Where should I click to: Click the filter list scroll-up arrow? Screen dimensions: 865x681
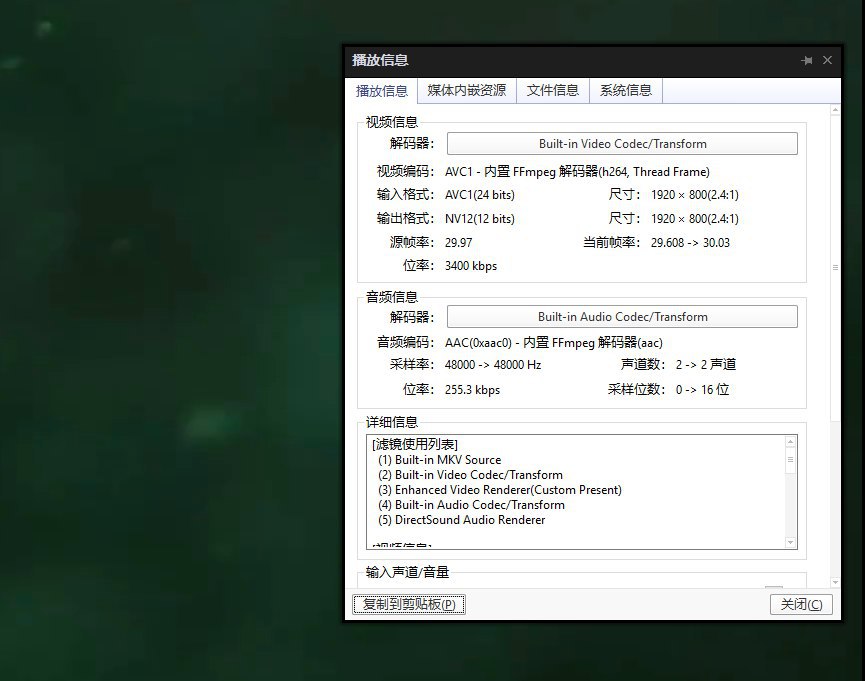point(791,442)
